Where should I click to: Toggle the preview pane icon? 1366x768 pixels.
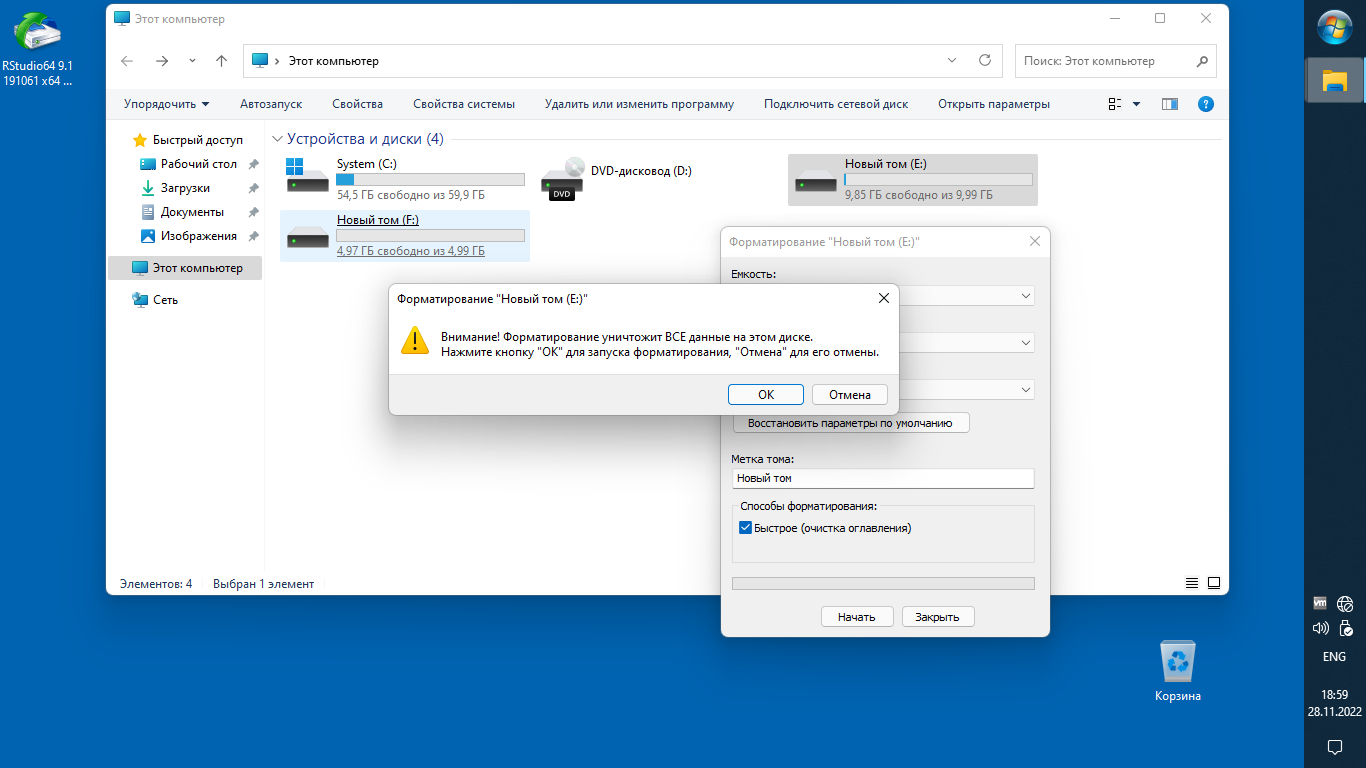pos(1169,104)
